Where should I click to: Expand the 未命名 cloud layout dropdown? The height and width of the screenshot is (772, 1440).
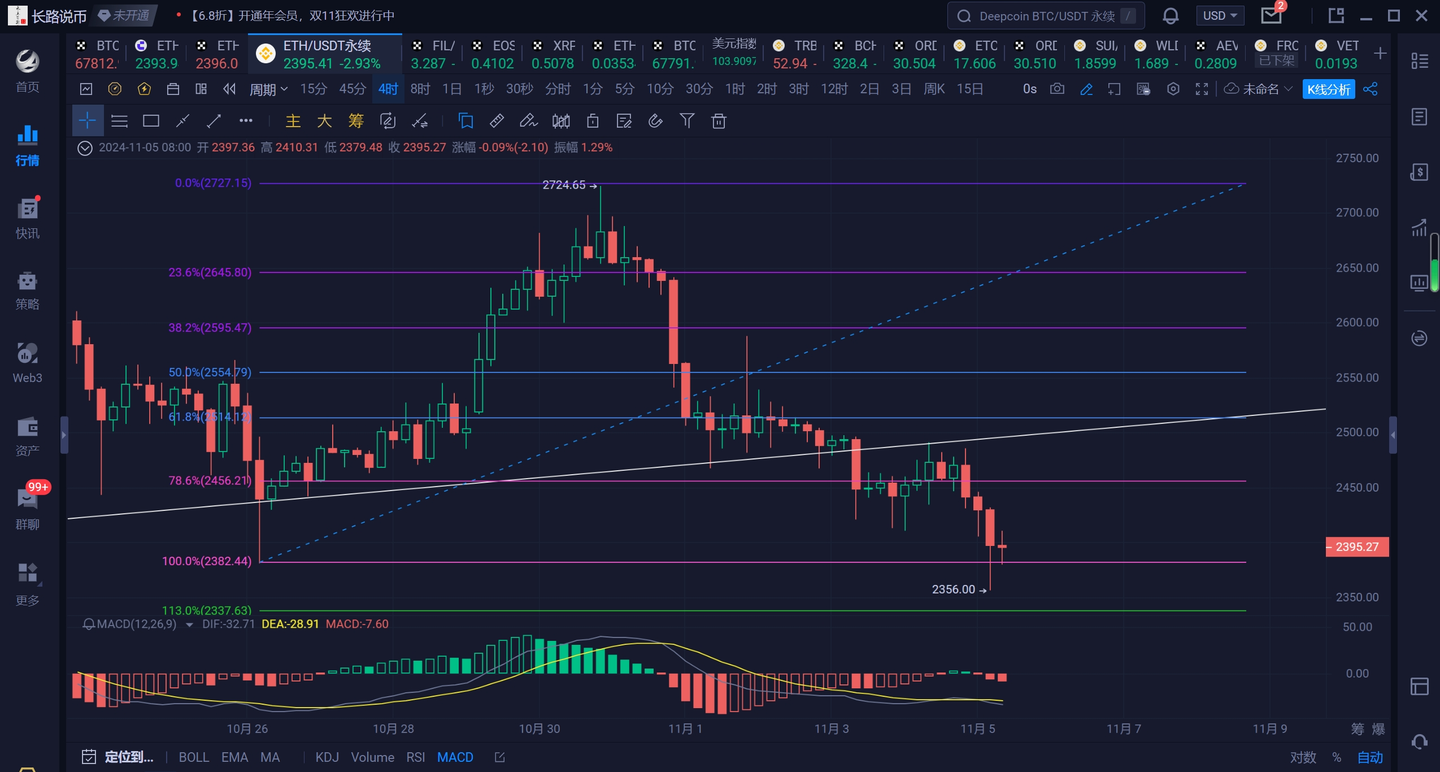[1258, 89]
